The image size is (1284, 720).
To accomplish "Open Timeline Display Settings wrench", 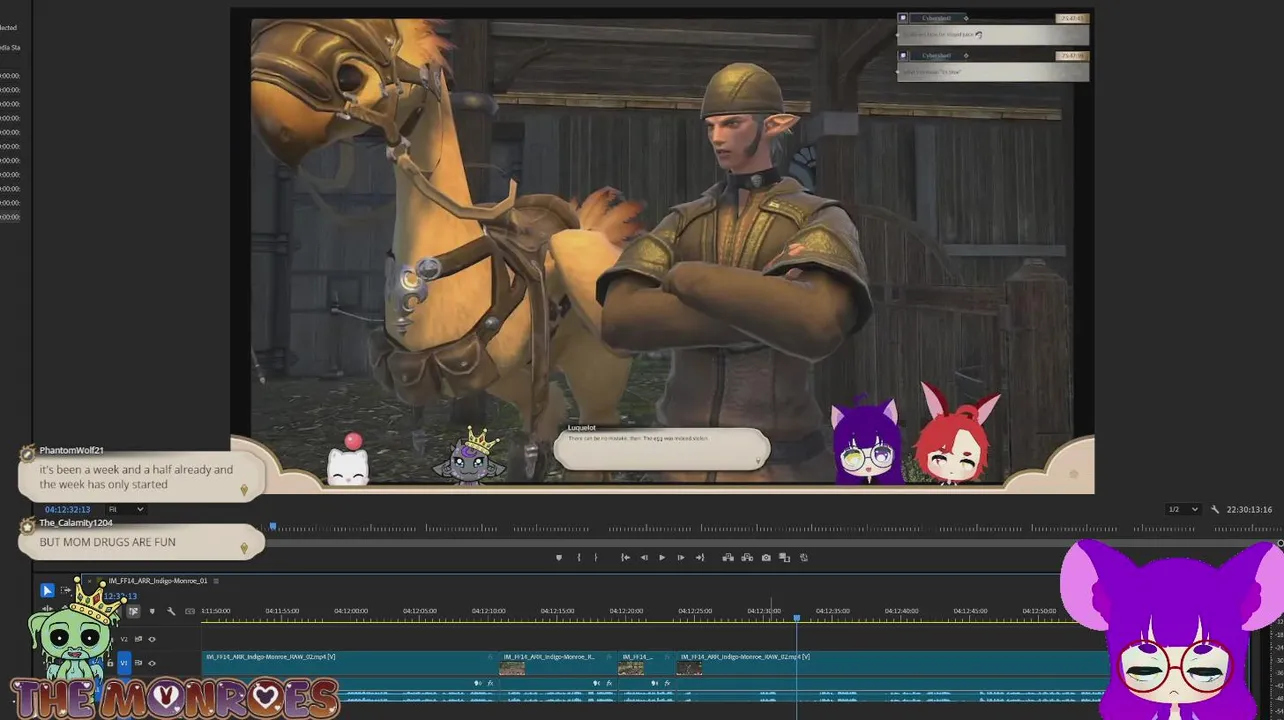I will (x=171, y=611).
